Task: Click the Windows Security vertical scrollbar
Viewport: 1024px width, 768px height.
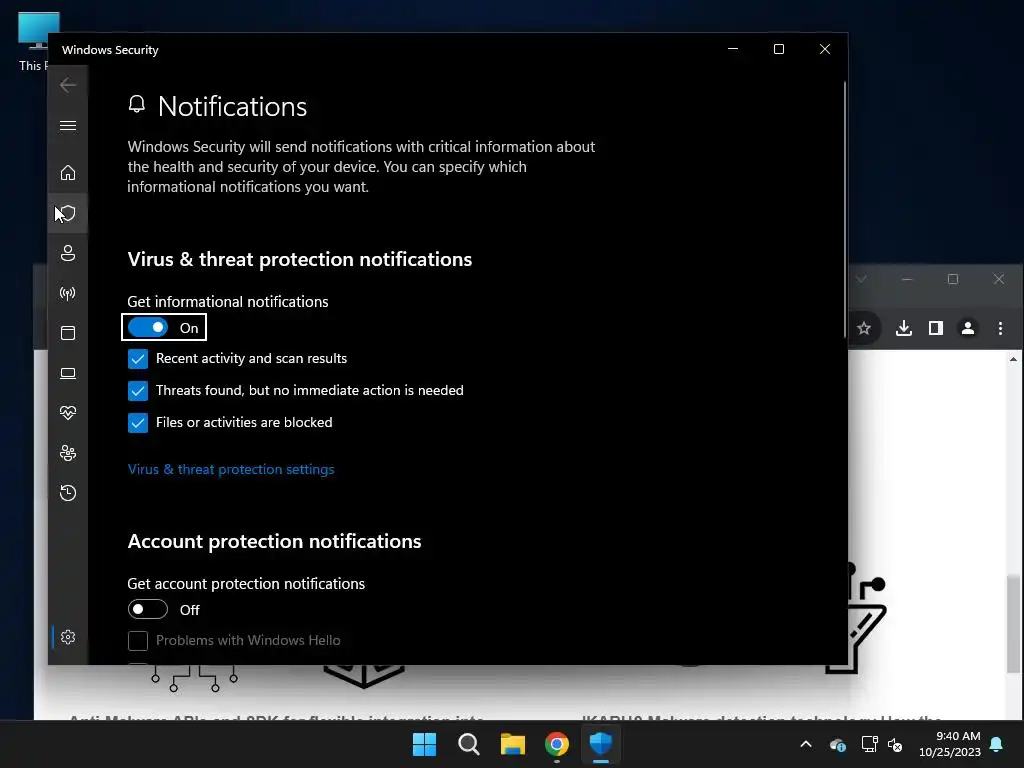Action: [845, 209]
